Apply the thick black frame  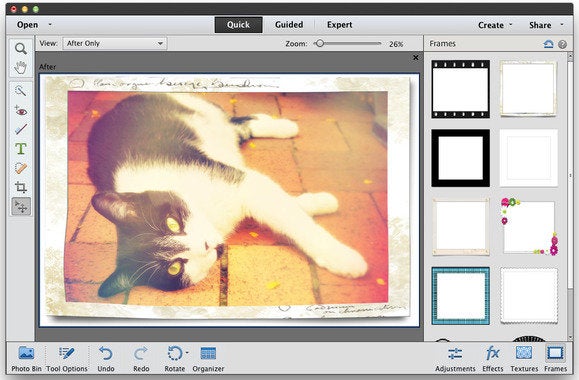(x=460, y=158)
